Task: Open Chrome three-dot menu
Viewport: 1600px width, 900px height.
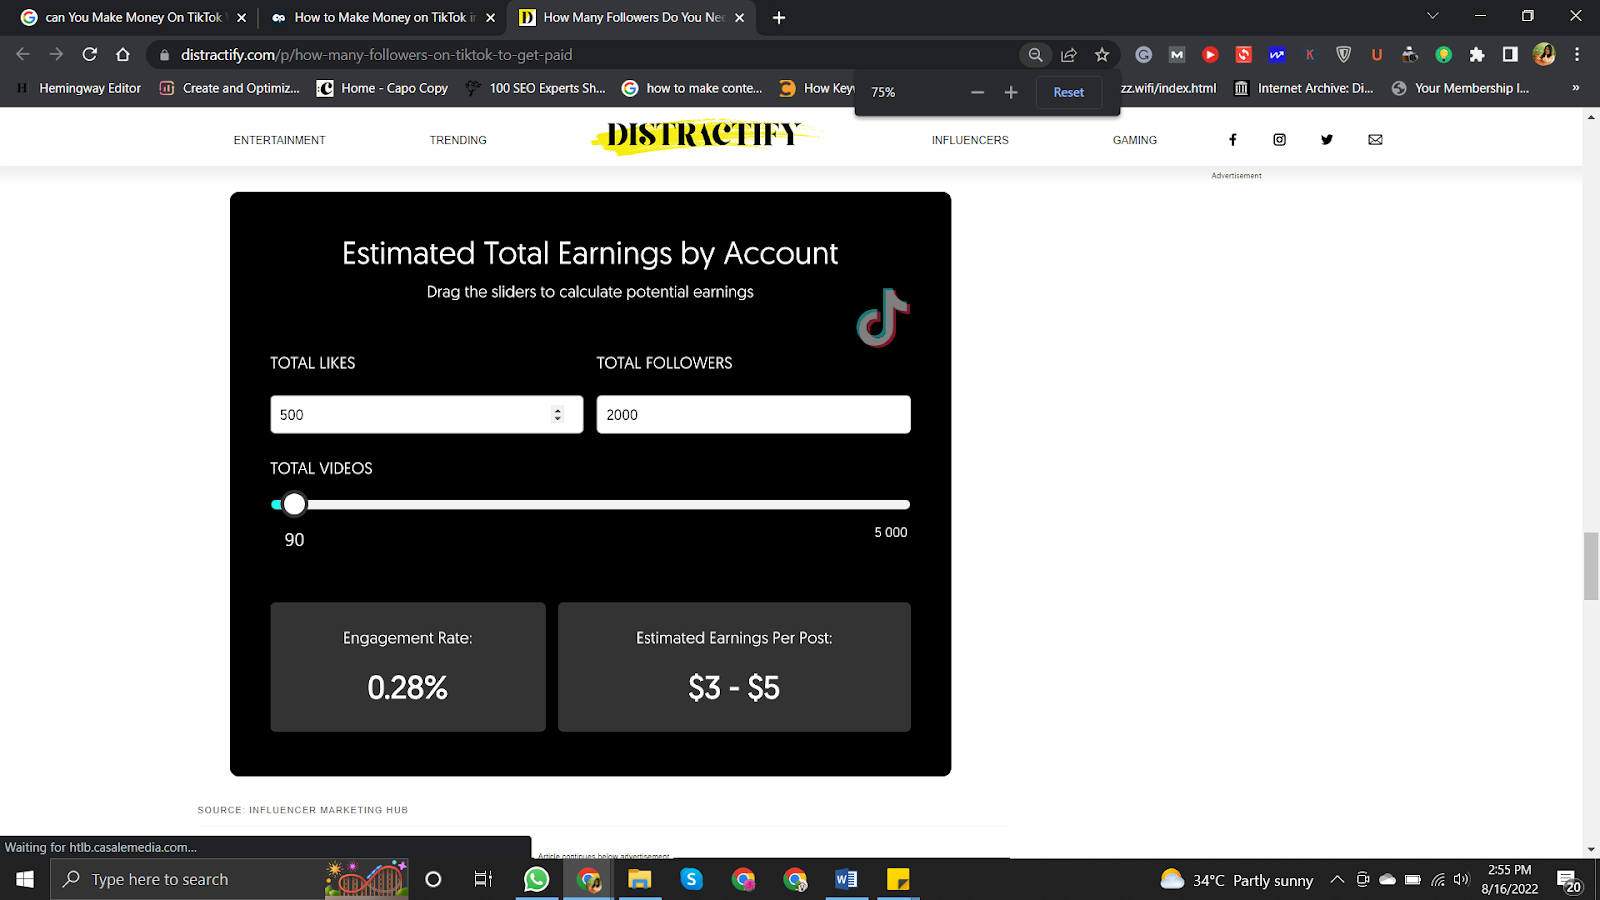Action: pos(1577,55)
